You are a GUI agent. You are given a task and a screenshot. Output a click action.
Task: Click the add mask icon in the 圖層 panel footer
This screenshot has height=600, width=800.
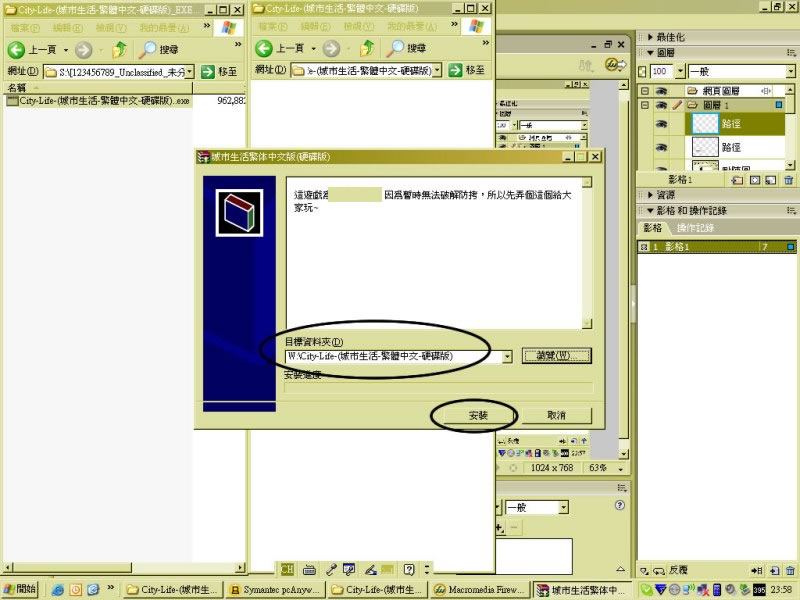point(755,180)
